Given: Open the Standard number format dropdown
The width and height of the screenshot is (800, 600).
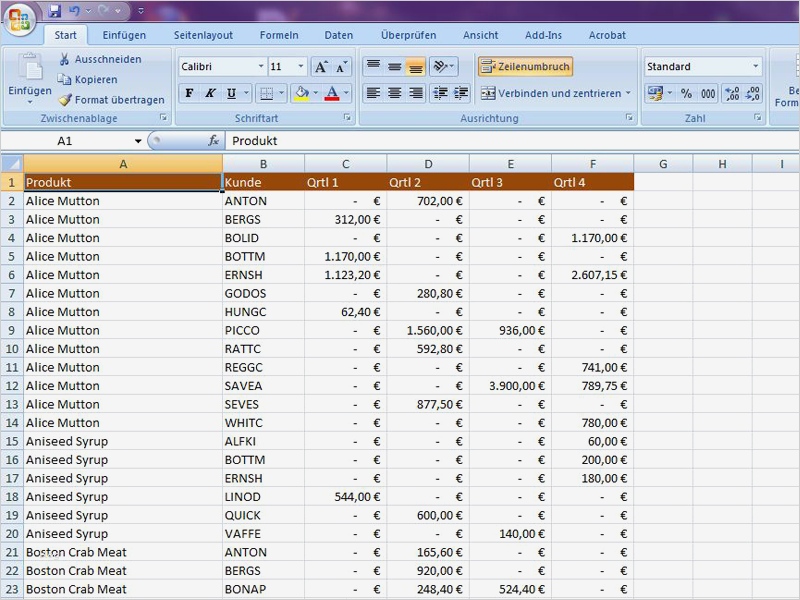Looking at the screenshot, I should (755, 67).
